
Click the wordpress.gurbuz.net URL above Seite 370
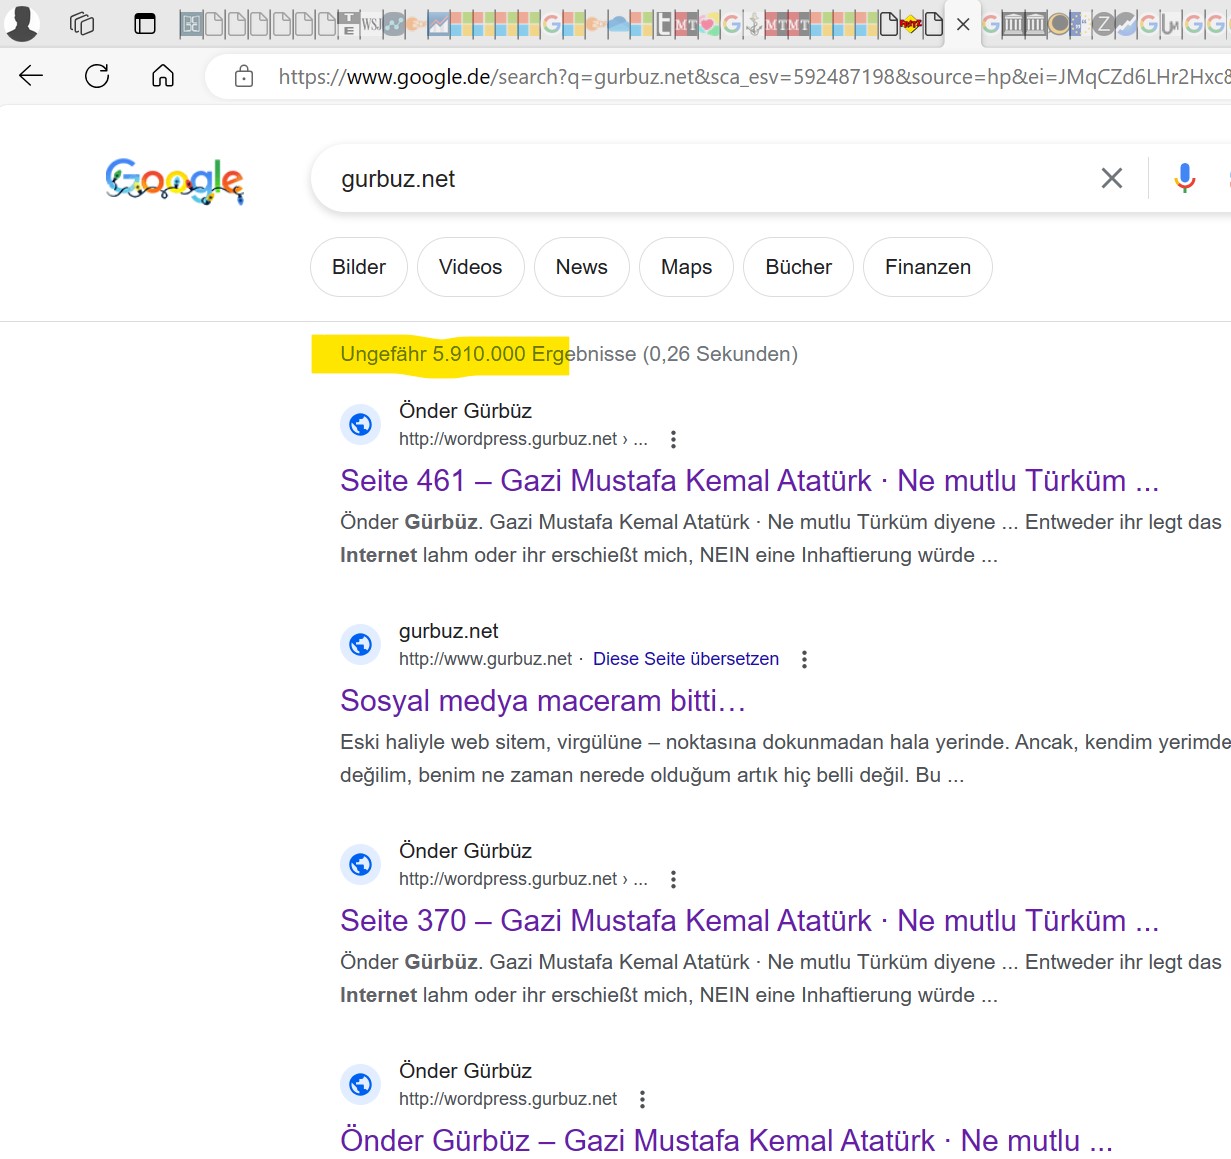click(523, 879)
